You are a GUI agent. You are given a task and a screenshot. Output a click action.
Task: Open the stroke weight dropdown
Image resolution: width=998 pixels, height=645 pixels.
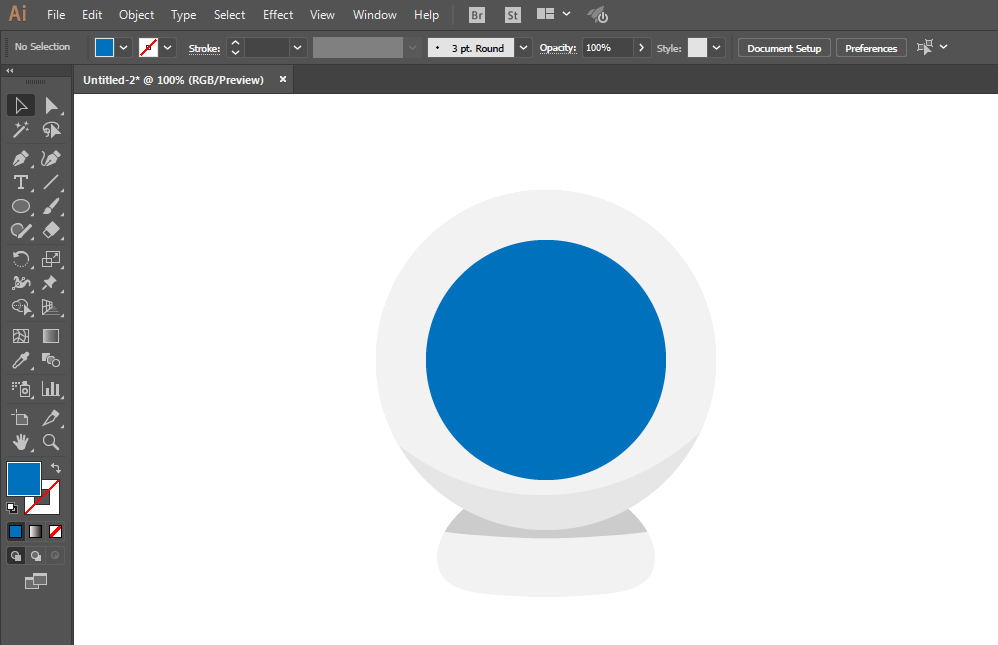[x=297, y=48]
